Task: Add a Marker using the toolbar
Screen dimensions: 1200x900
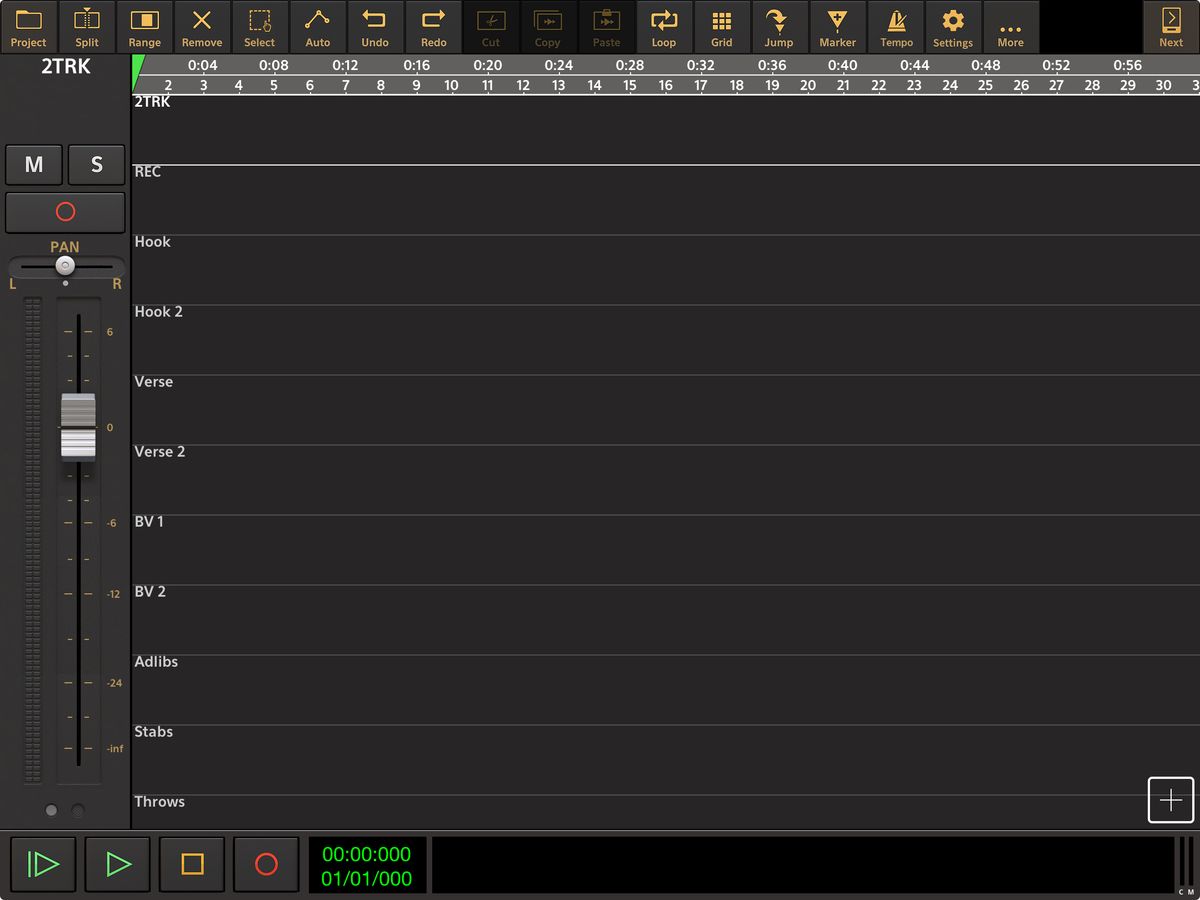Action: 837,27
